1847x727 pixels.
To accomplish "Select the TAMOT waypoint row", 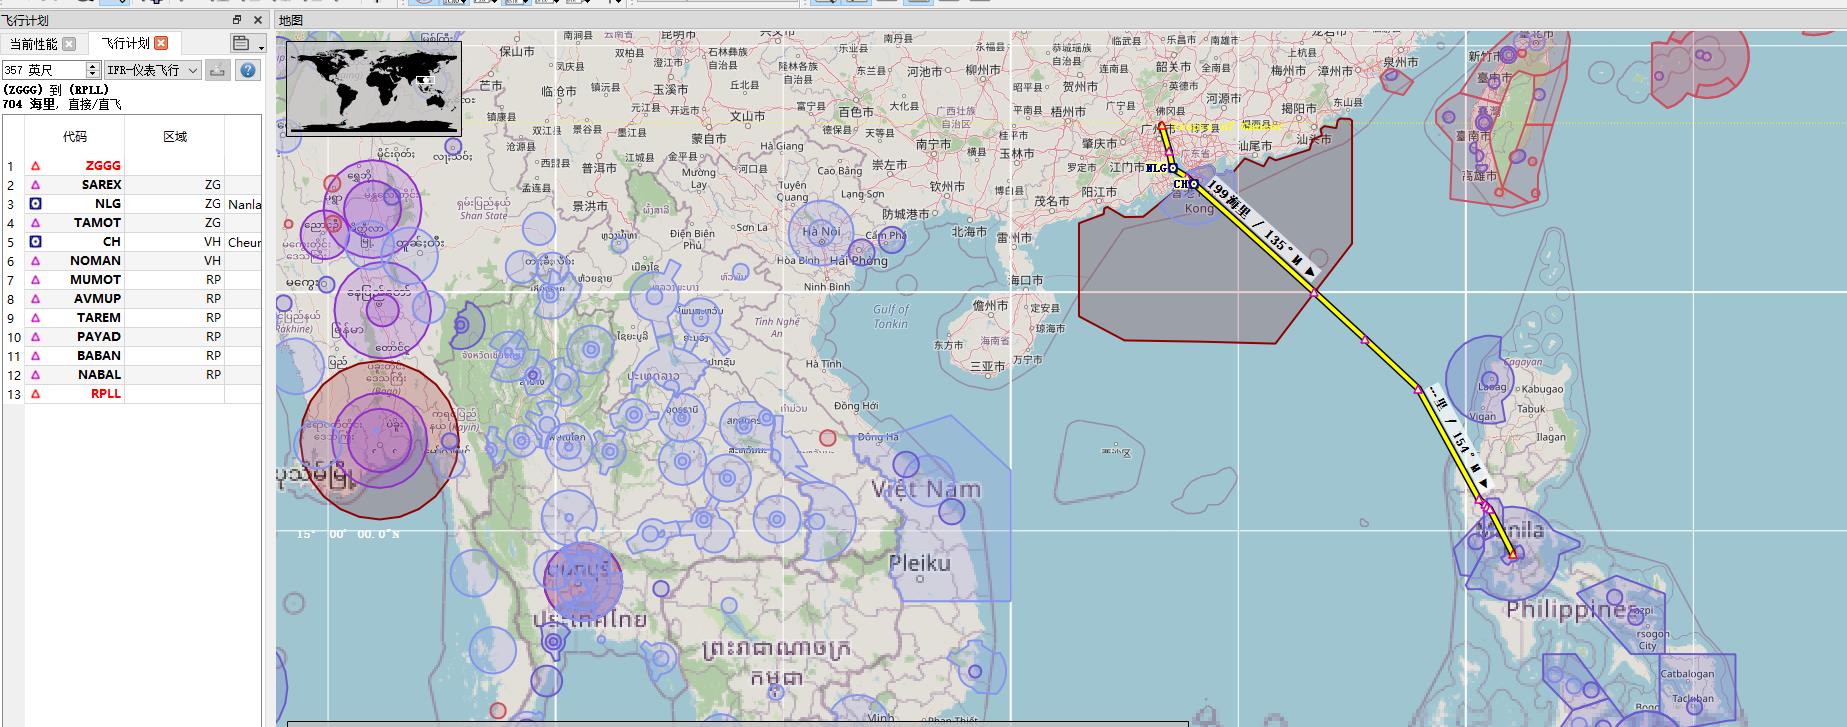I will (x=97, y=223).
